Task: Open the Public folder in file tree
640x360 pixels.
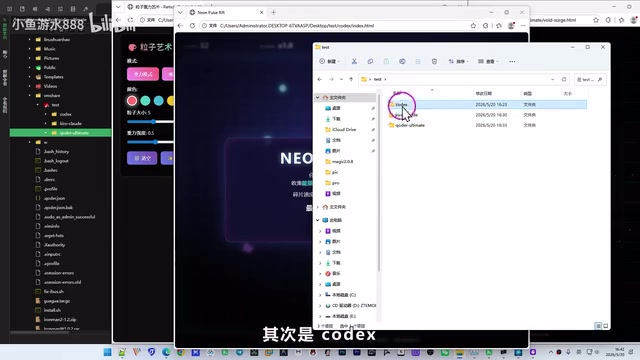Action: point(49,67)
